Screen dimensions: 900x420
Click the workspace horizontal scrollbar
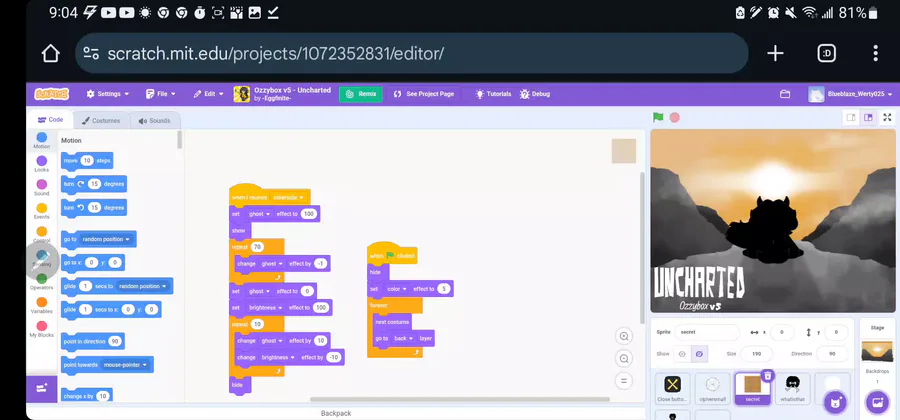[x=459, y=399]
